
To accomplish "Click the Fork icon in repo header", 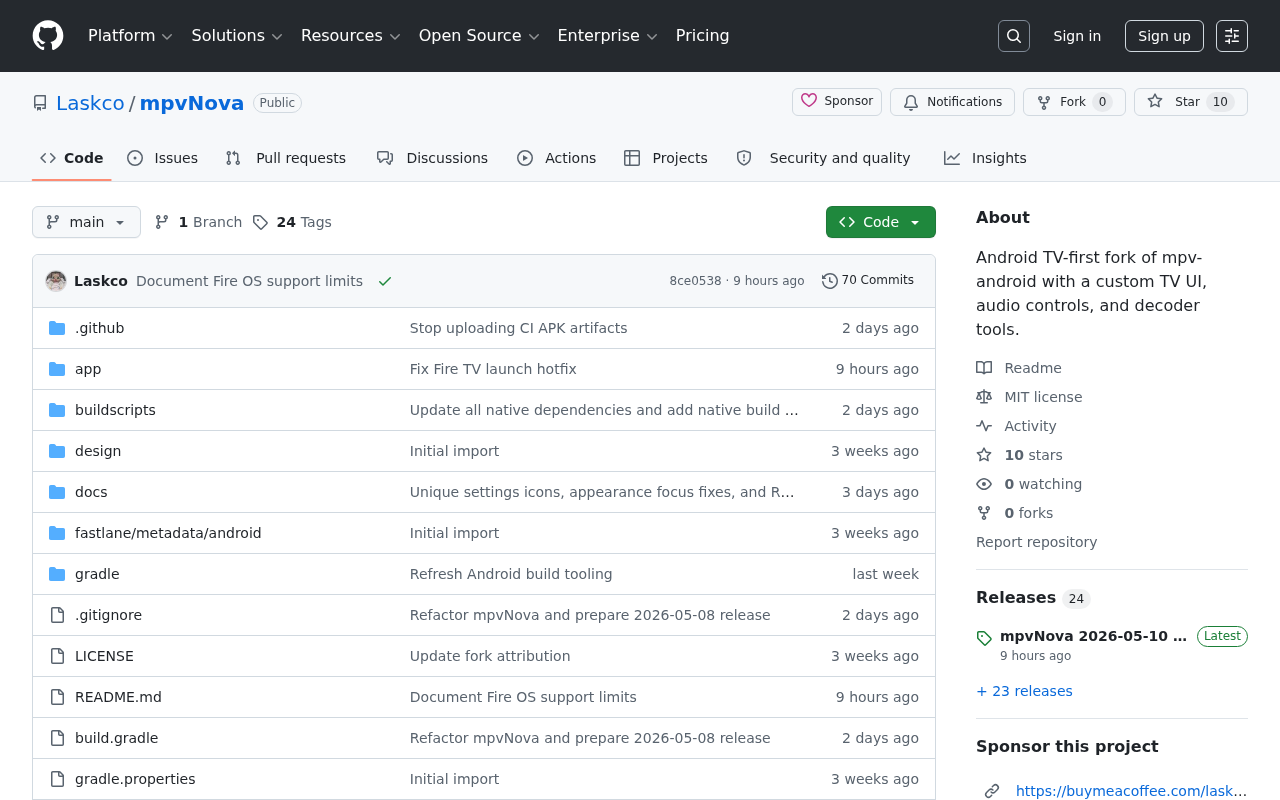I will click(x=1044, y=102).
